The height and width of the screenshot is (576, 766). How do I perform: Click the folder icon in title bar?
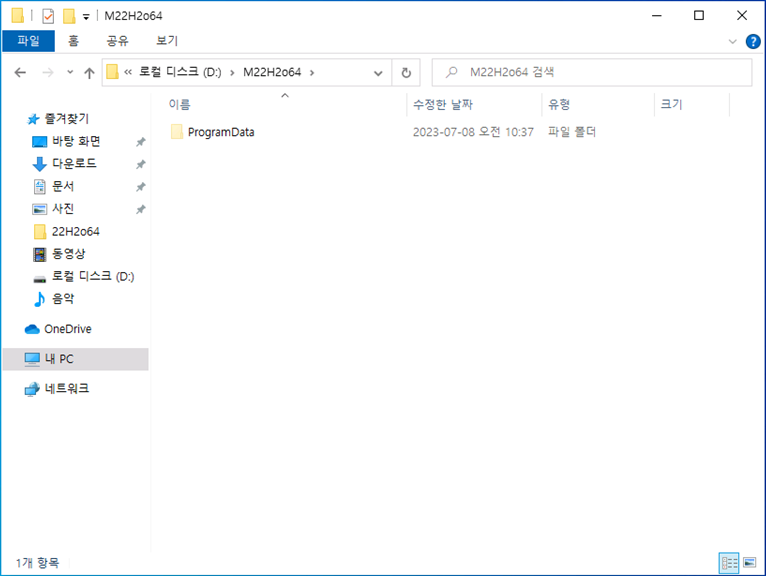18,16
